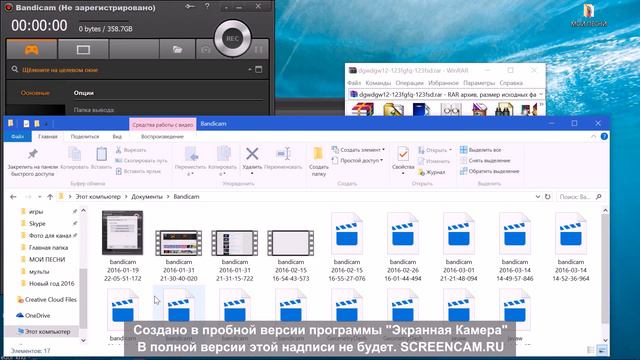Go up one folder level arrow

(50, 197)
